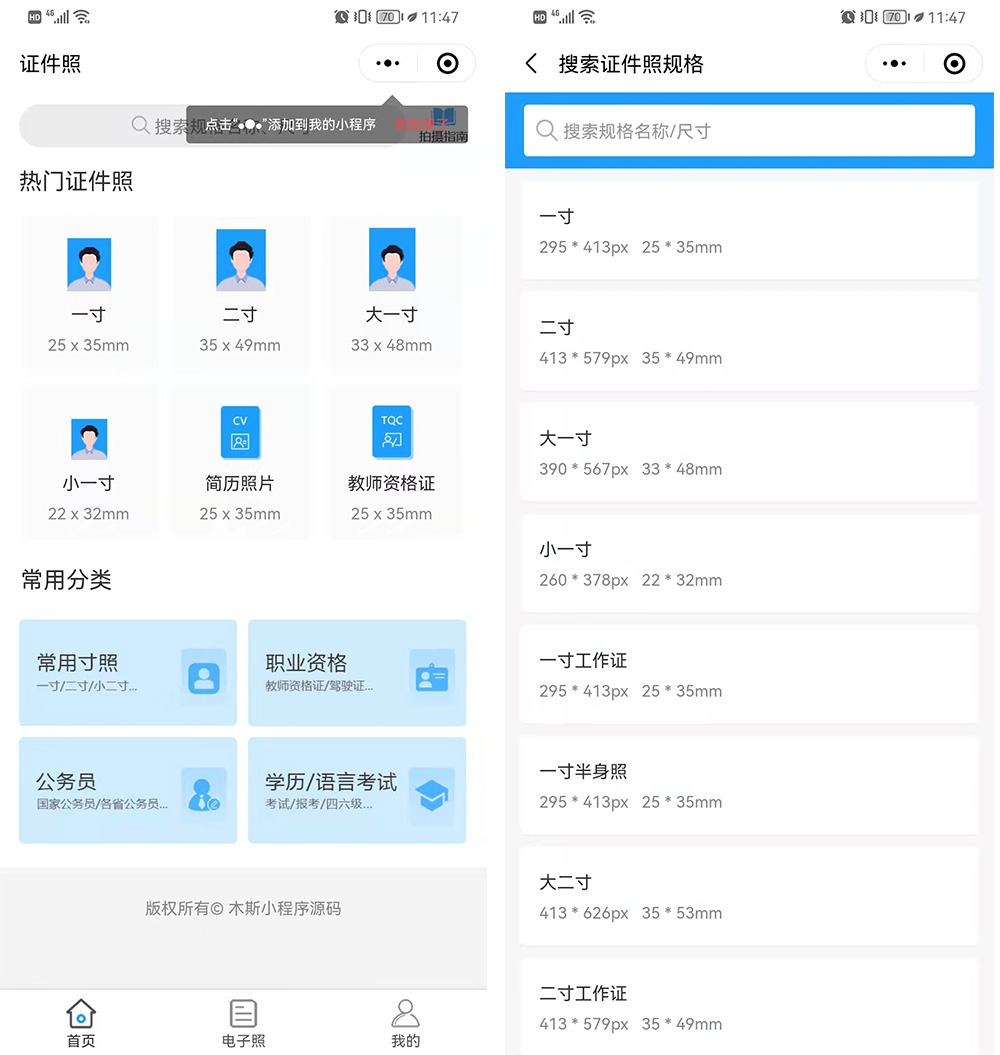Select 一寸工作证 from the spec list
The width and height of the screenshot is (1000, 1055).
[748, 675]
